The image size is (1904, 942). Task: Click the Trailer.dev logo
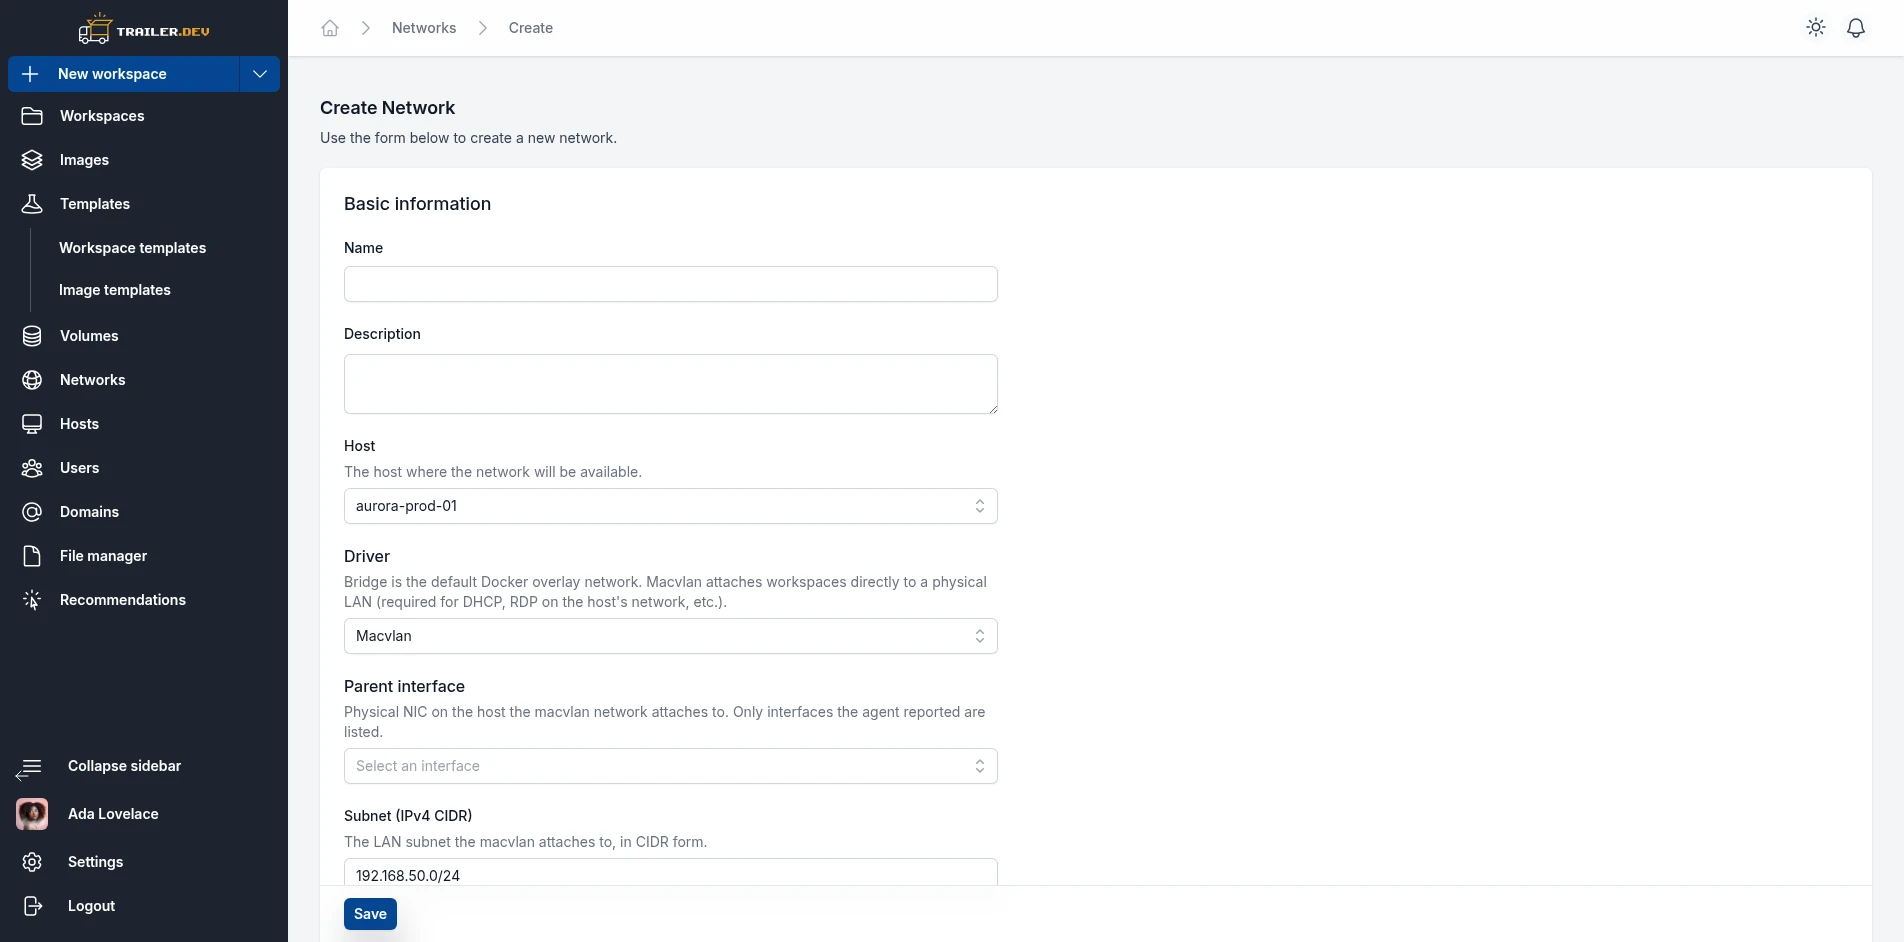point(144,29)
